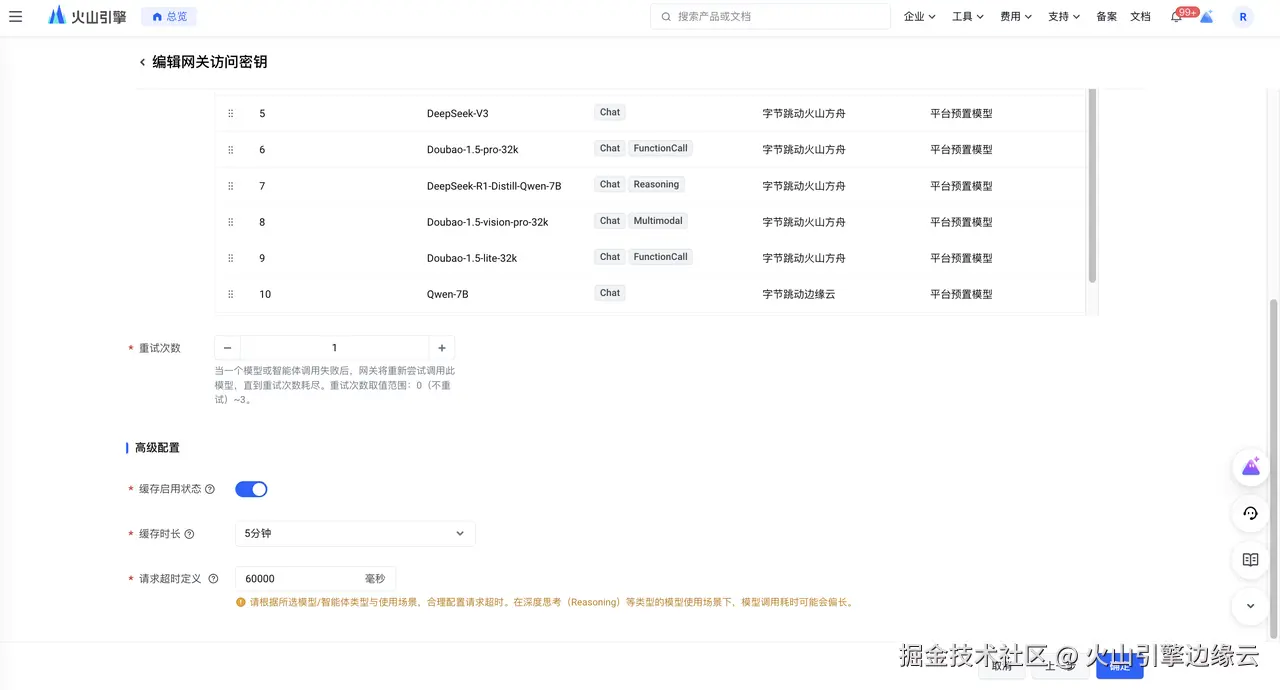The image size is (1280, 690).
Task: Focus the 重试次数 value field
Action: (x=334, y=348)
